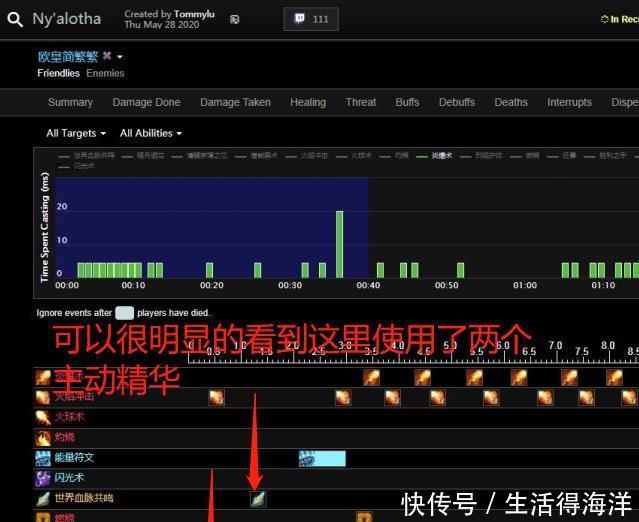Click the 世界血脉共鸣 cast icon on the timeline
The image size is (639, 522).
[x=258, y=499]
